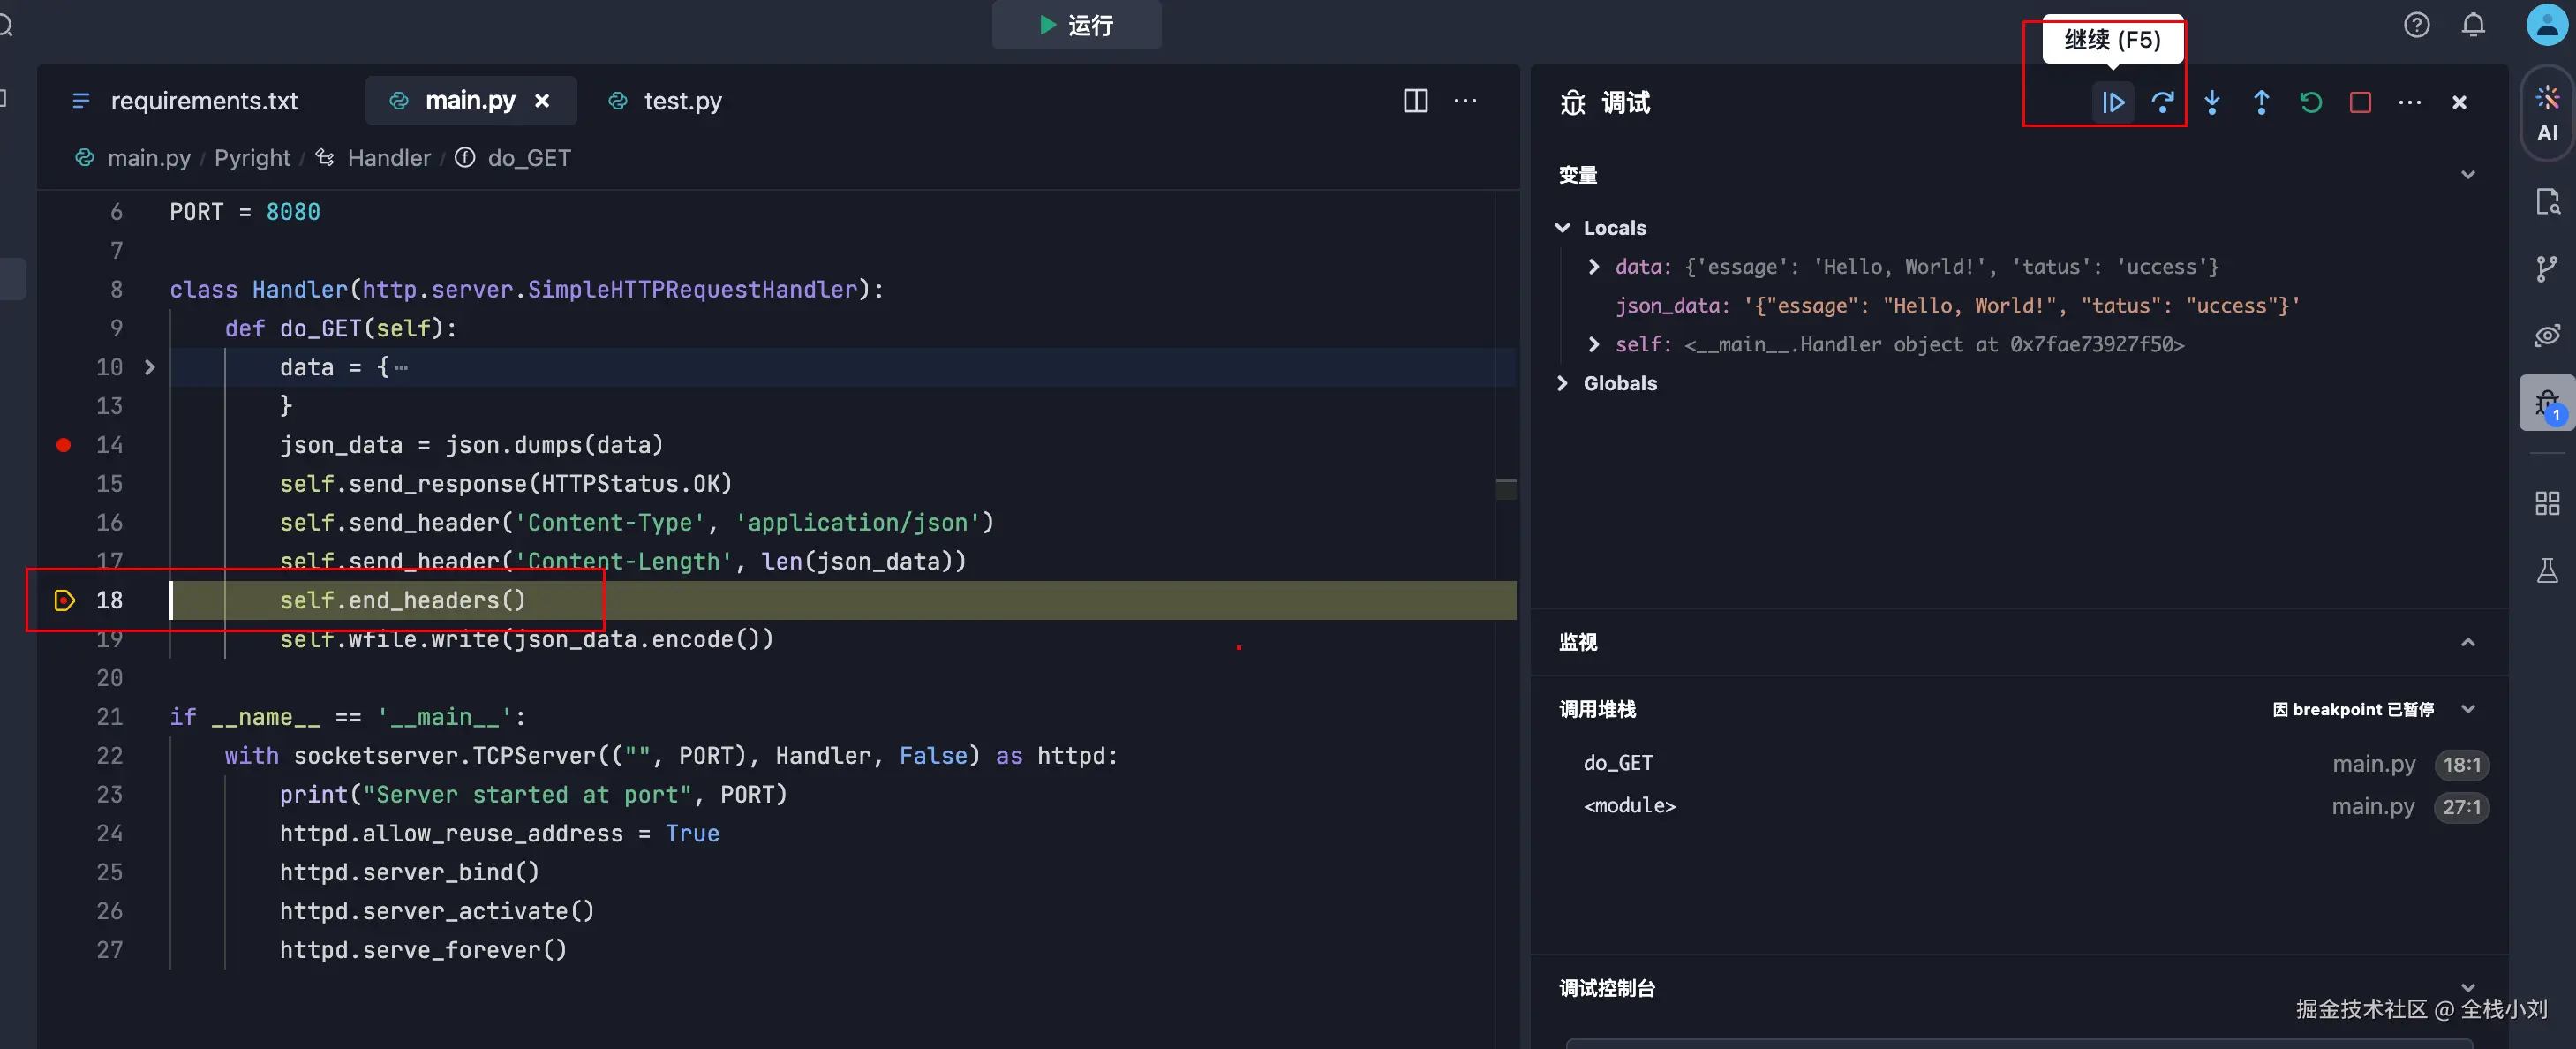Screen dimensions: 2576x1049
Task: Expand the data variable in Locals
Action: point(1594,267)
